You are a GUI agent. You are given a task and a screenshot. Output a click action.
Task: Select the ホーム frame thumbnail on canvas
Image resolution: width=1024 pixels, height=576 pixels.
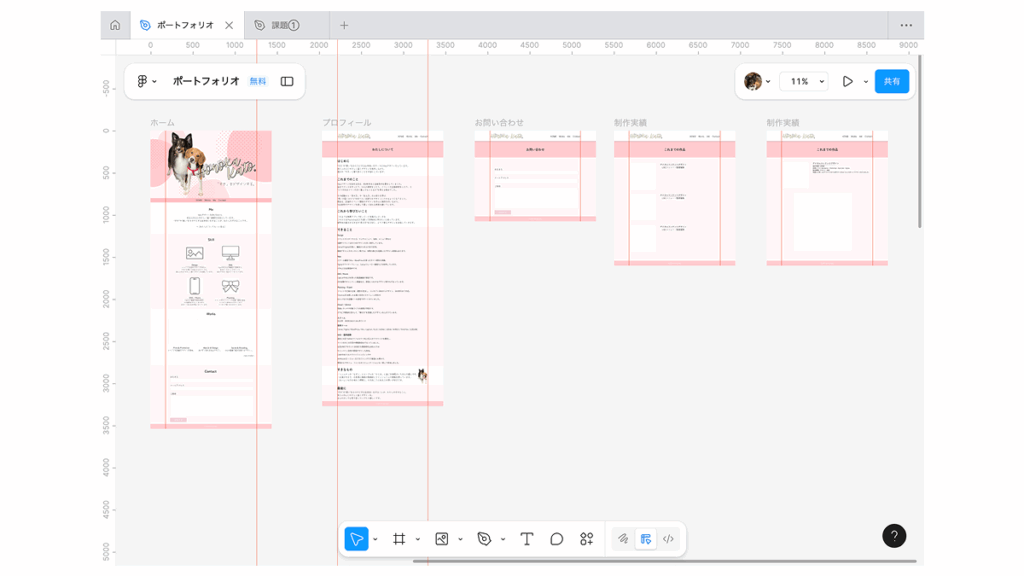210,280
